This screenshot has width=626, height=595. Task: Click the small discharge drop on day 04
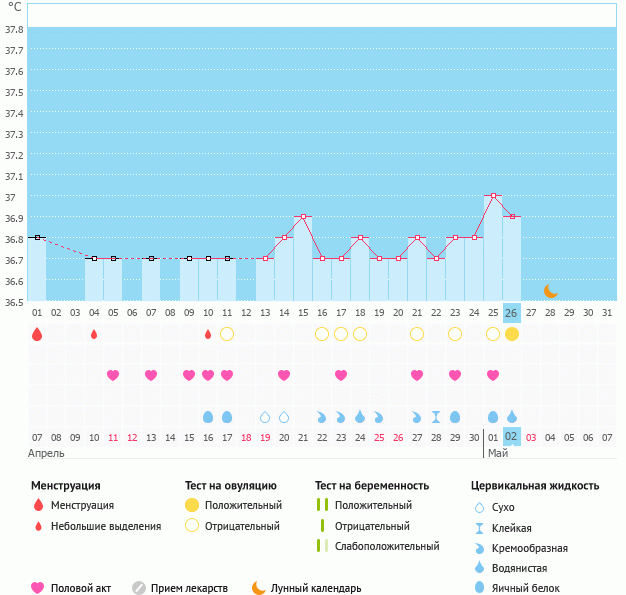click(x=94, y=334)
